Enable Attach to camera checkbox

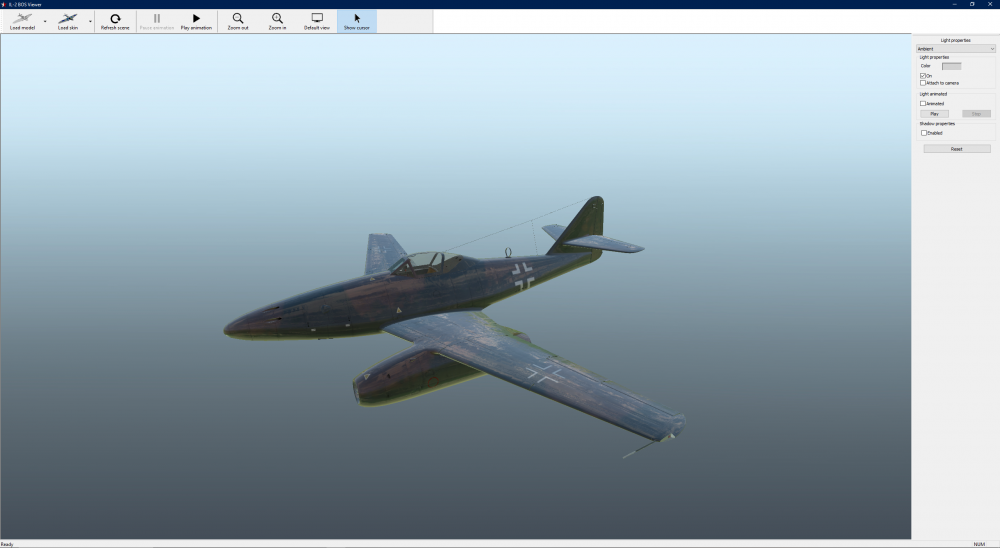923,83
